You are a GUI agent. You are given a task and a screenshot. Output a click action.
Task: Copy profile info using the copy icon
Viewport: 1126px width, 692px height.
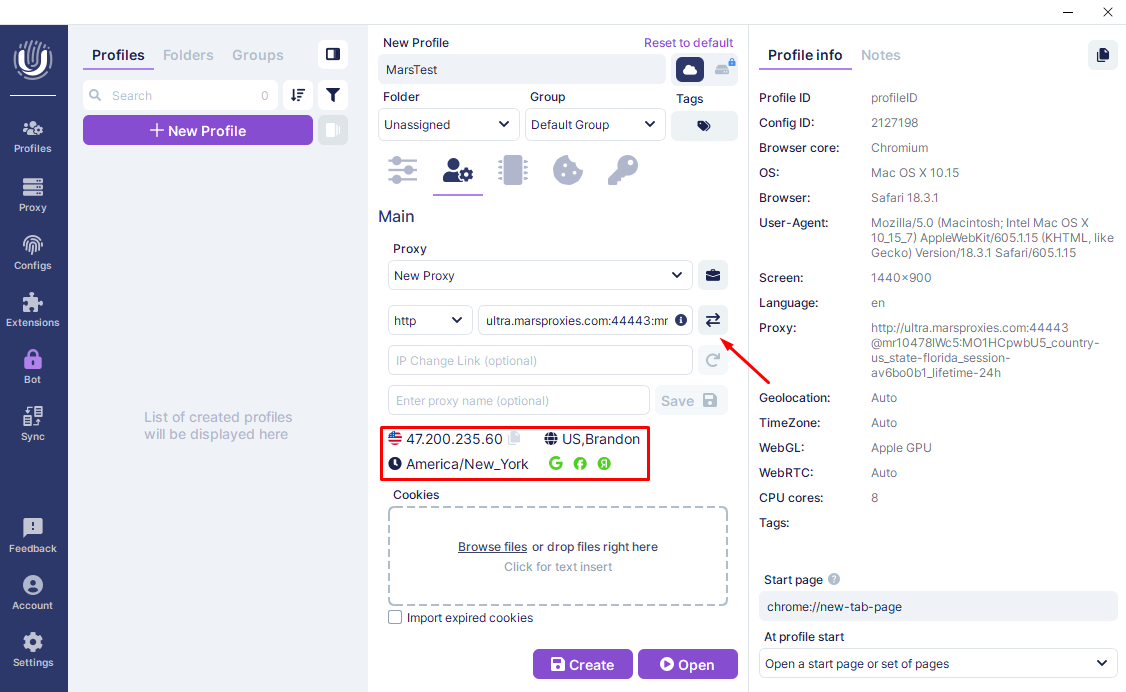[1102, 55]
